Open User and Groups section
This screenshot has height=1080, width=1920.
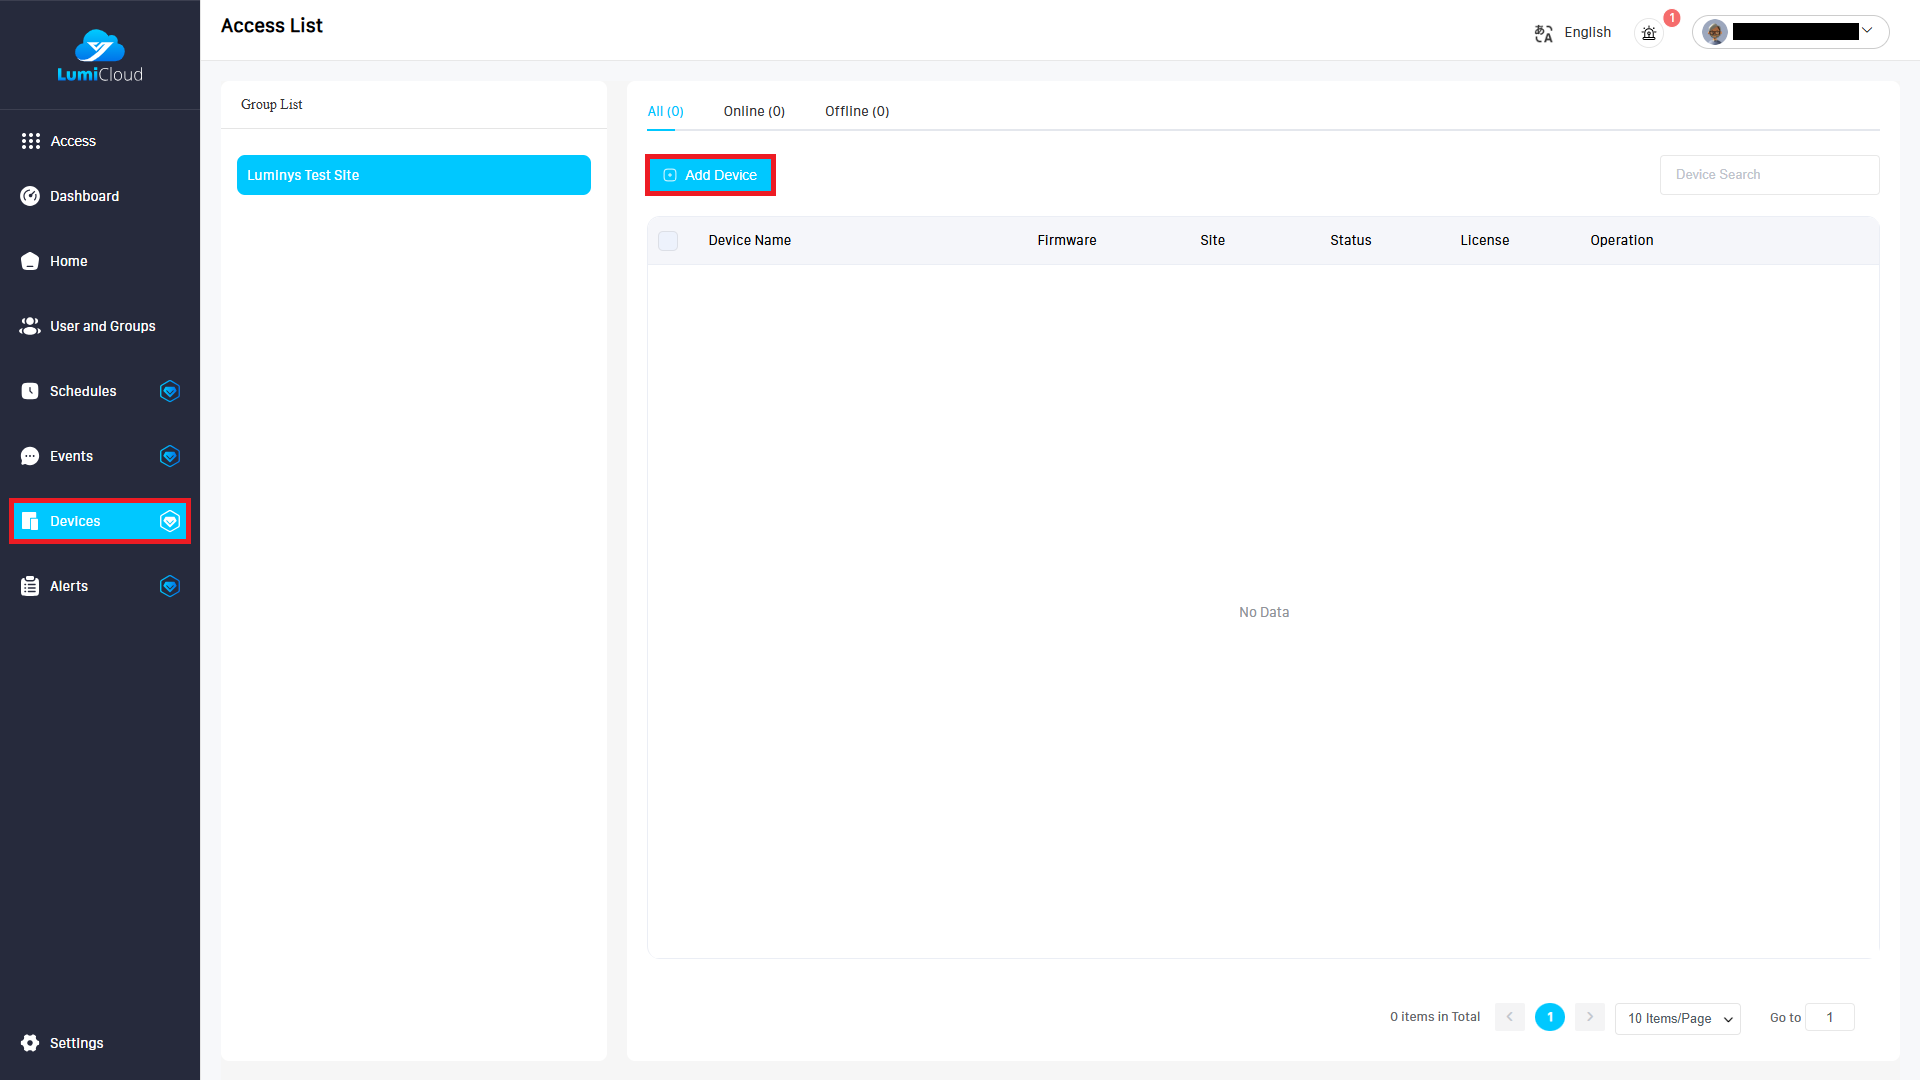tap(102, 326)
